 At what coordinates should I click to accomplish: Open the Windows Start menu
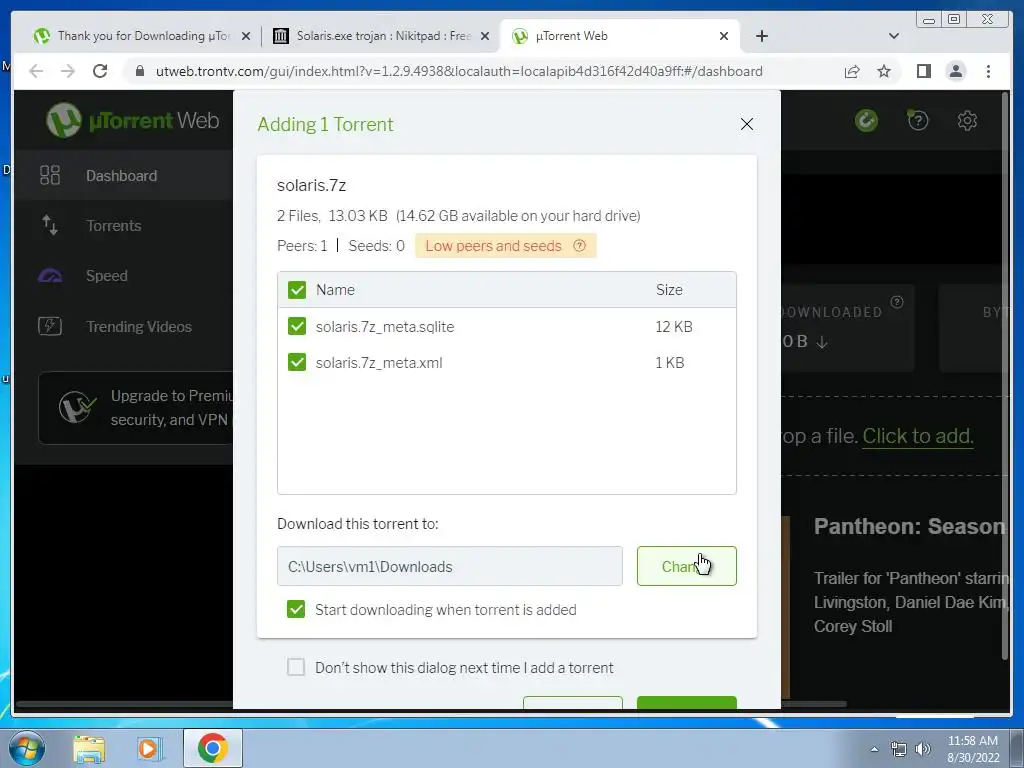pyautogui.click(x=27, y=748)
